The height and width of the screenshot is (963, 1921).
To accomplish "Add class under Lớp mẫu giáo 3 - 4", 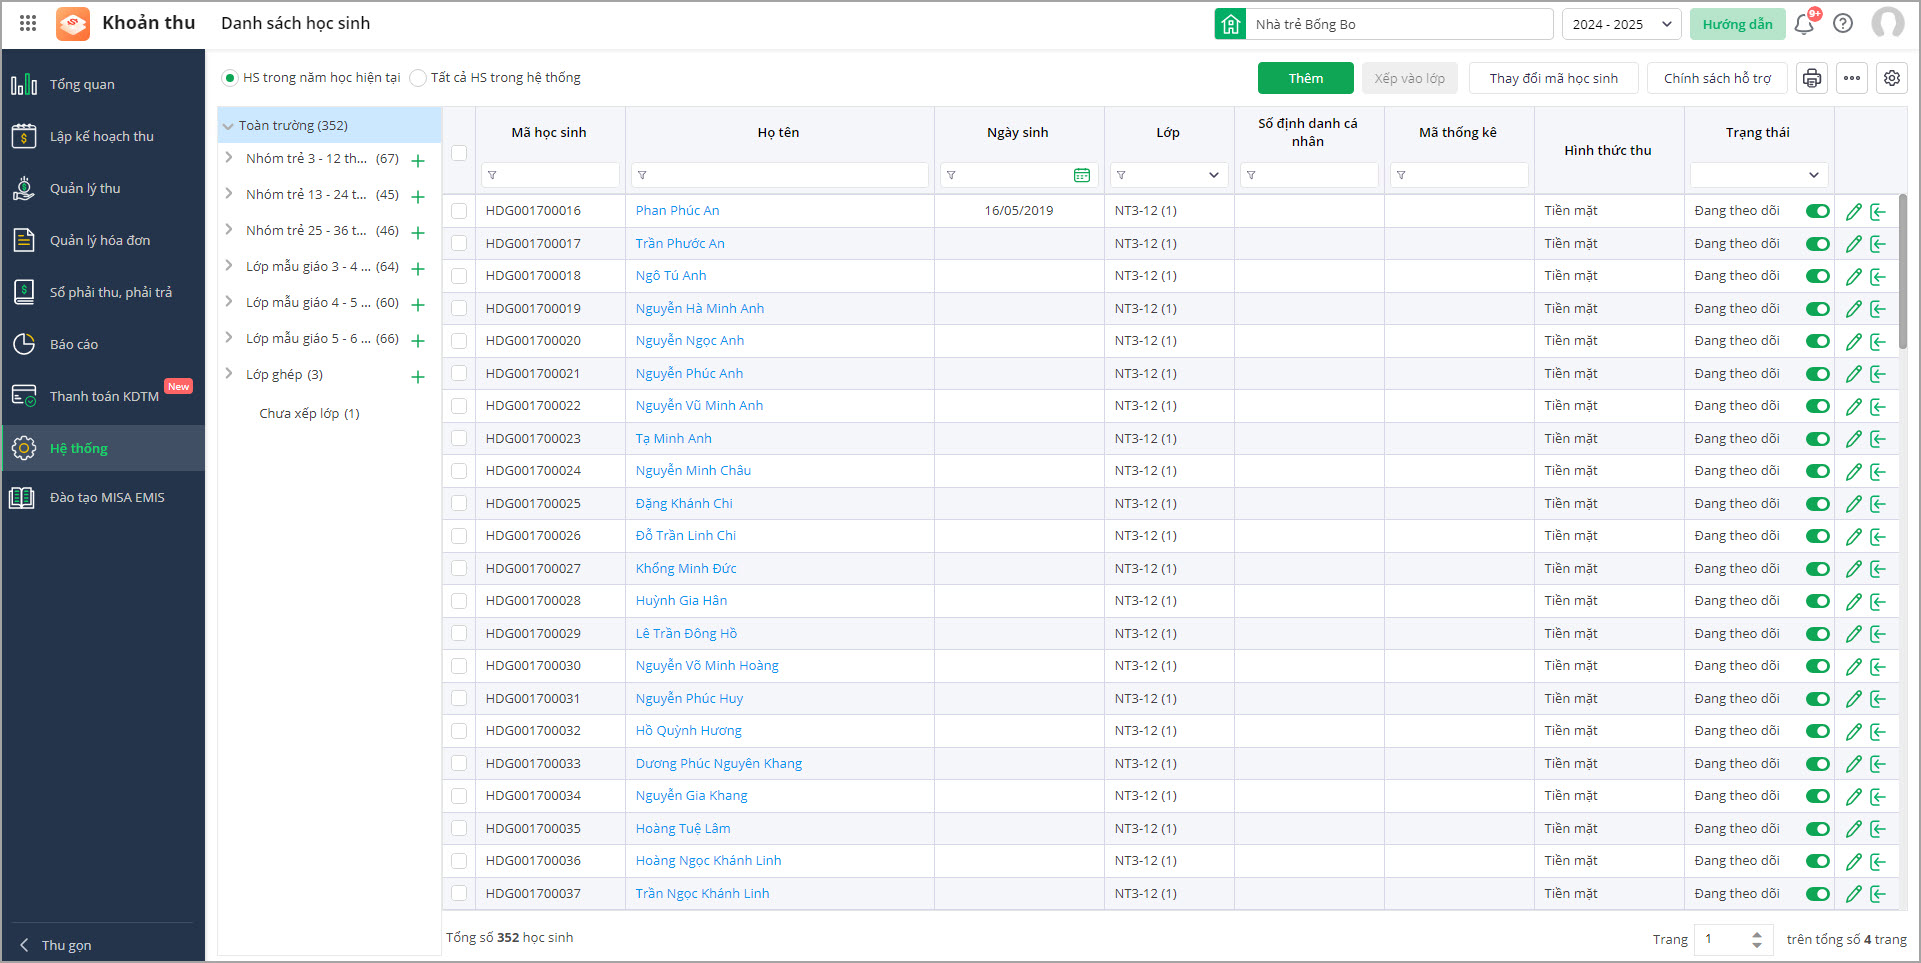I will click(x=418, y=268).
